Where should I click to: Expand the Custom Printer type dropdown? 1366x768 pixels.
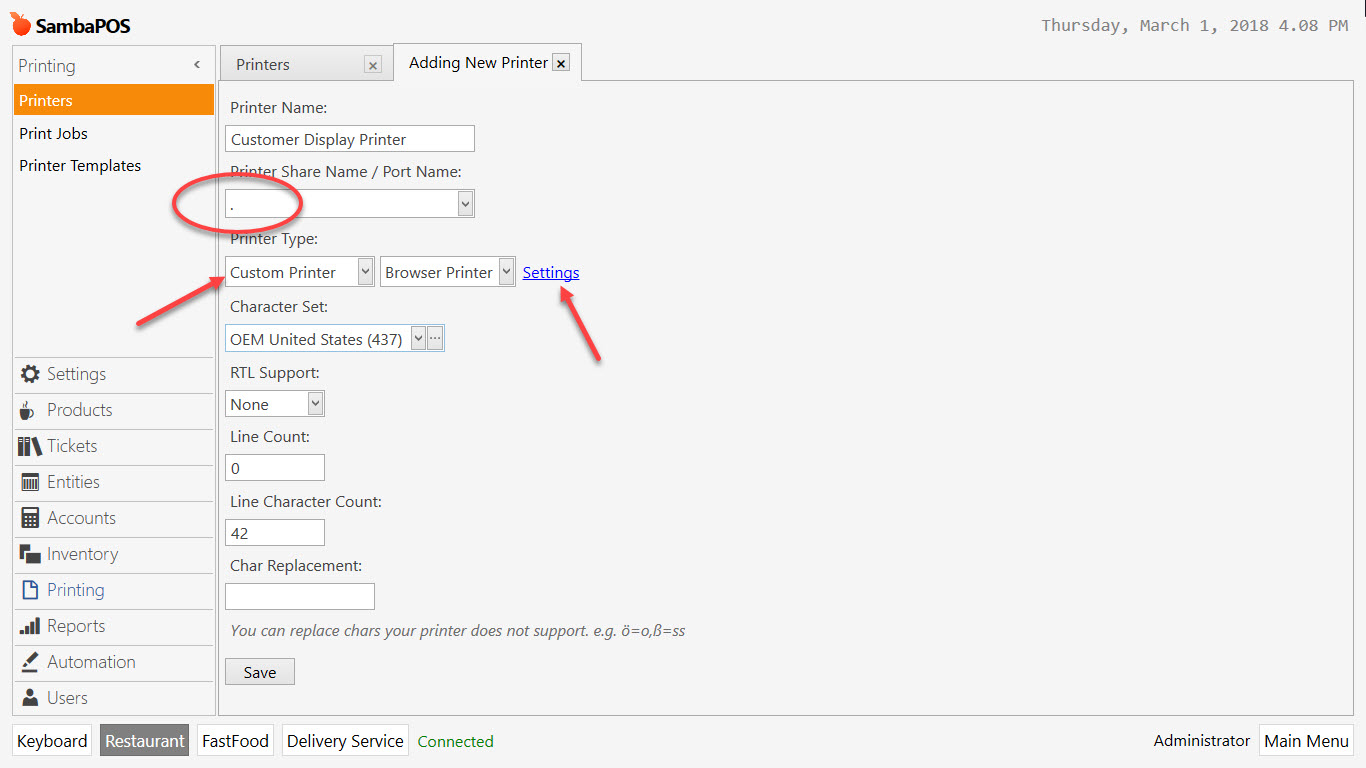tap(364, 271)
